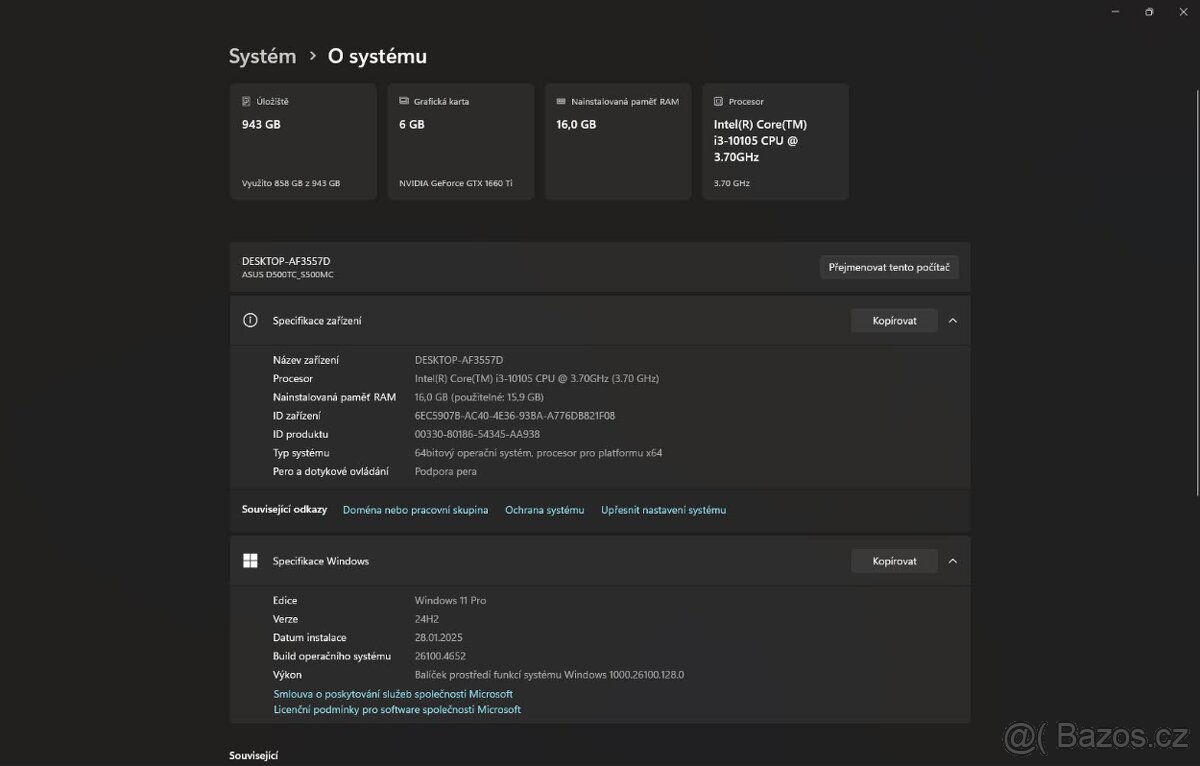Click the Nainstalovaná paměť RAM memory icon
This screenshot has width=1200, height=766.
(561, 101)
